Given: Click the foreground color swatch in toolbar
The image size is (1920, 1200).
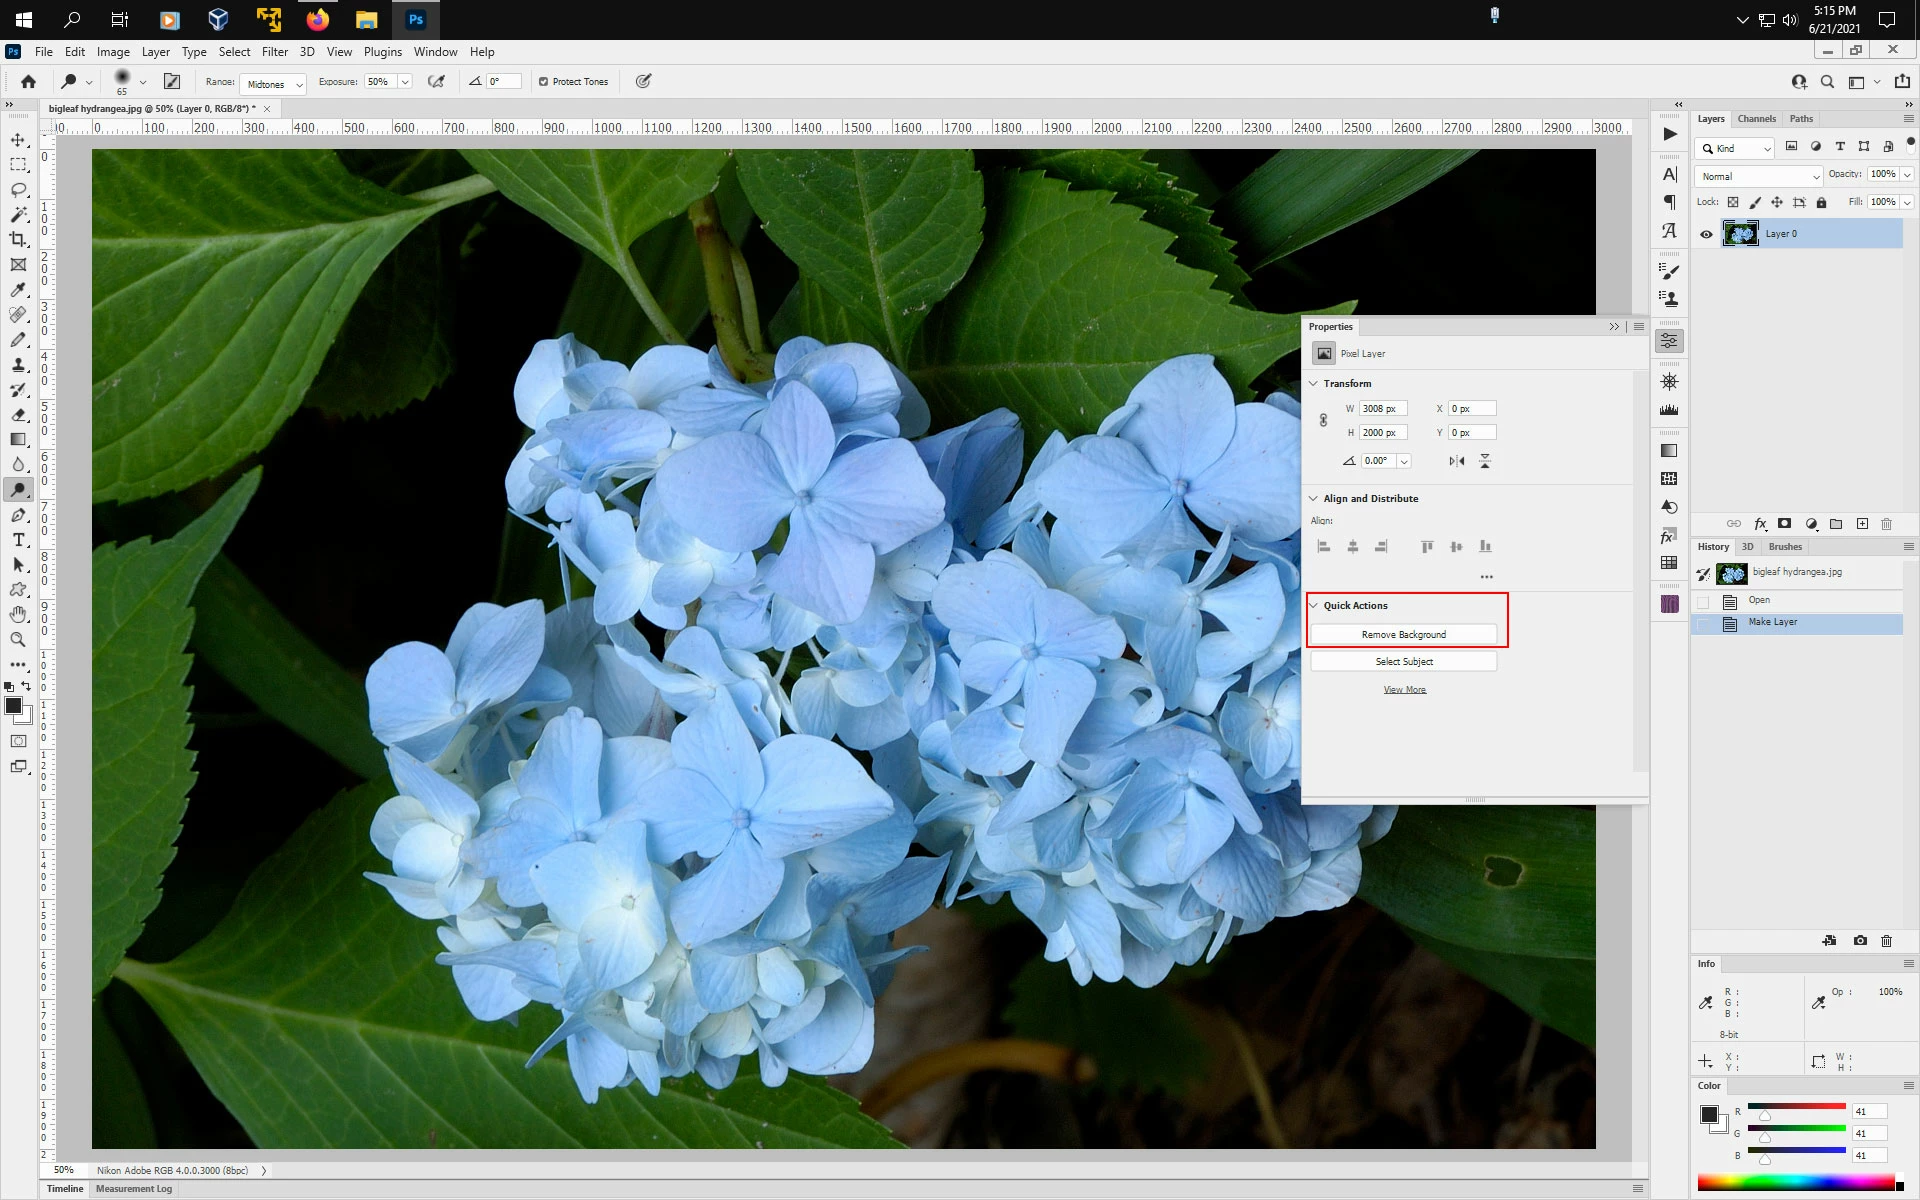Looking at the screenshot, I should coord(14,706).
